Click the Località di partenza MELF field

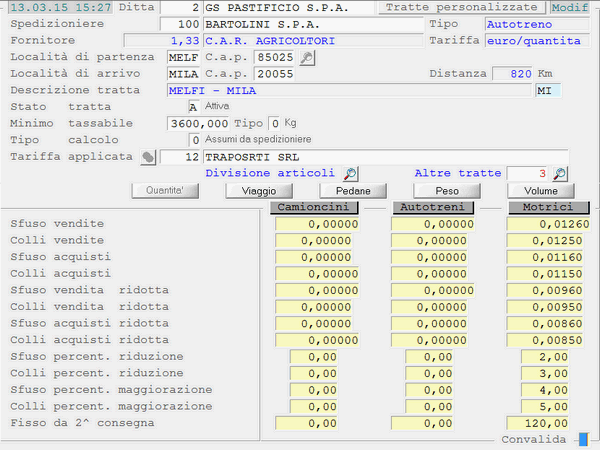pyautogui.click(x=183, y=57)
